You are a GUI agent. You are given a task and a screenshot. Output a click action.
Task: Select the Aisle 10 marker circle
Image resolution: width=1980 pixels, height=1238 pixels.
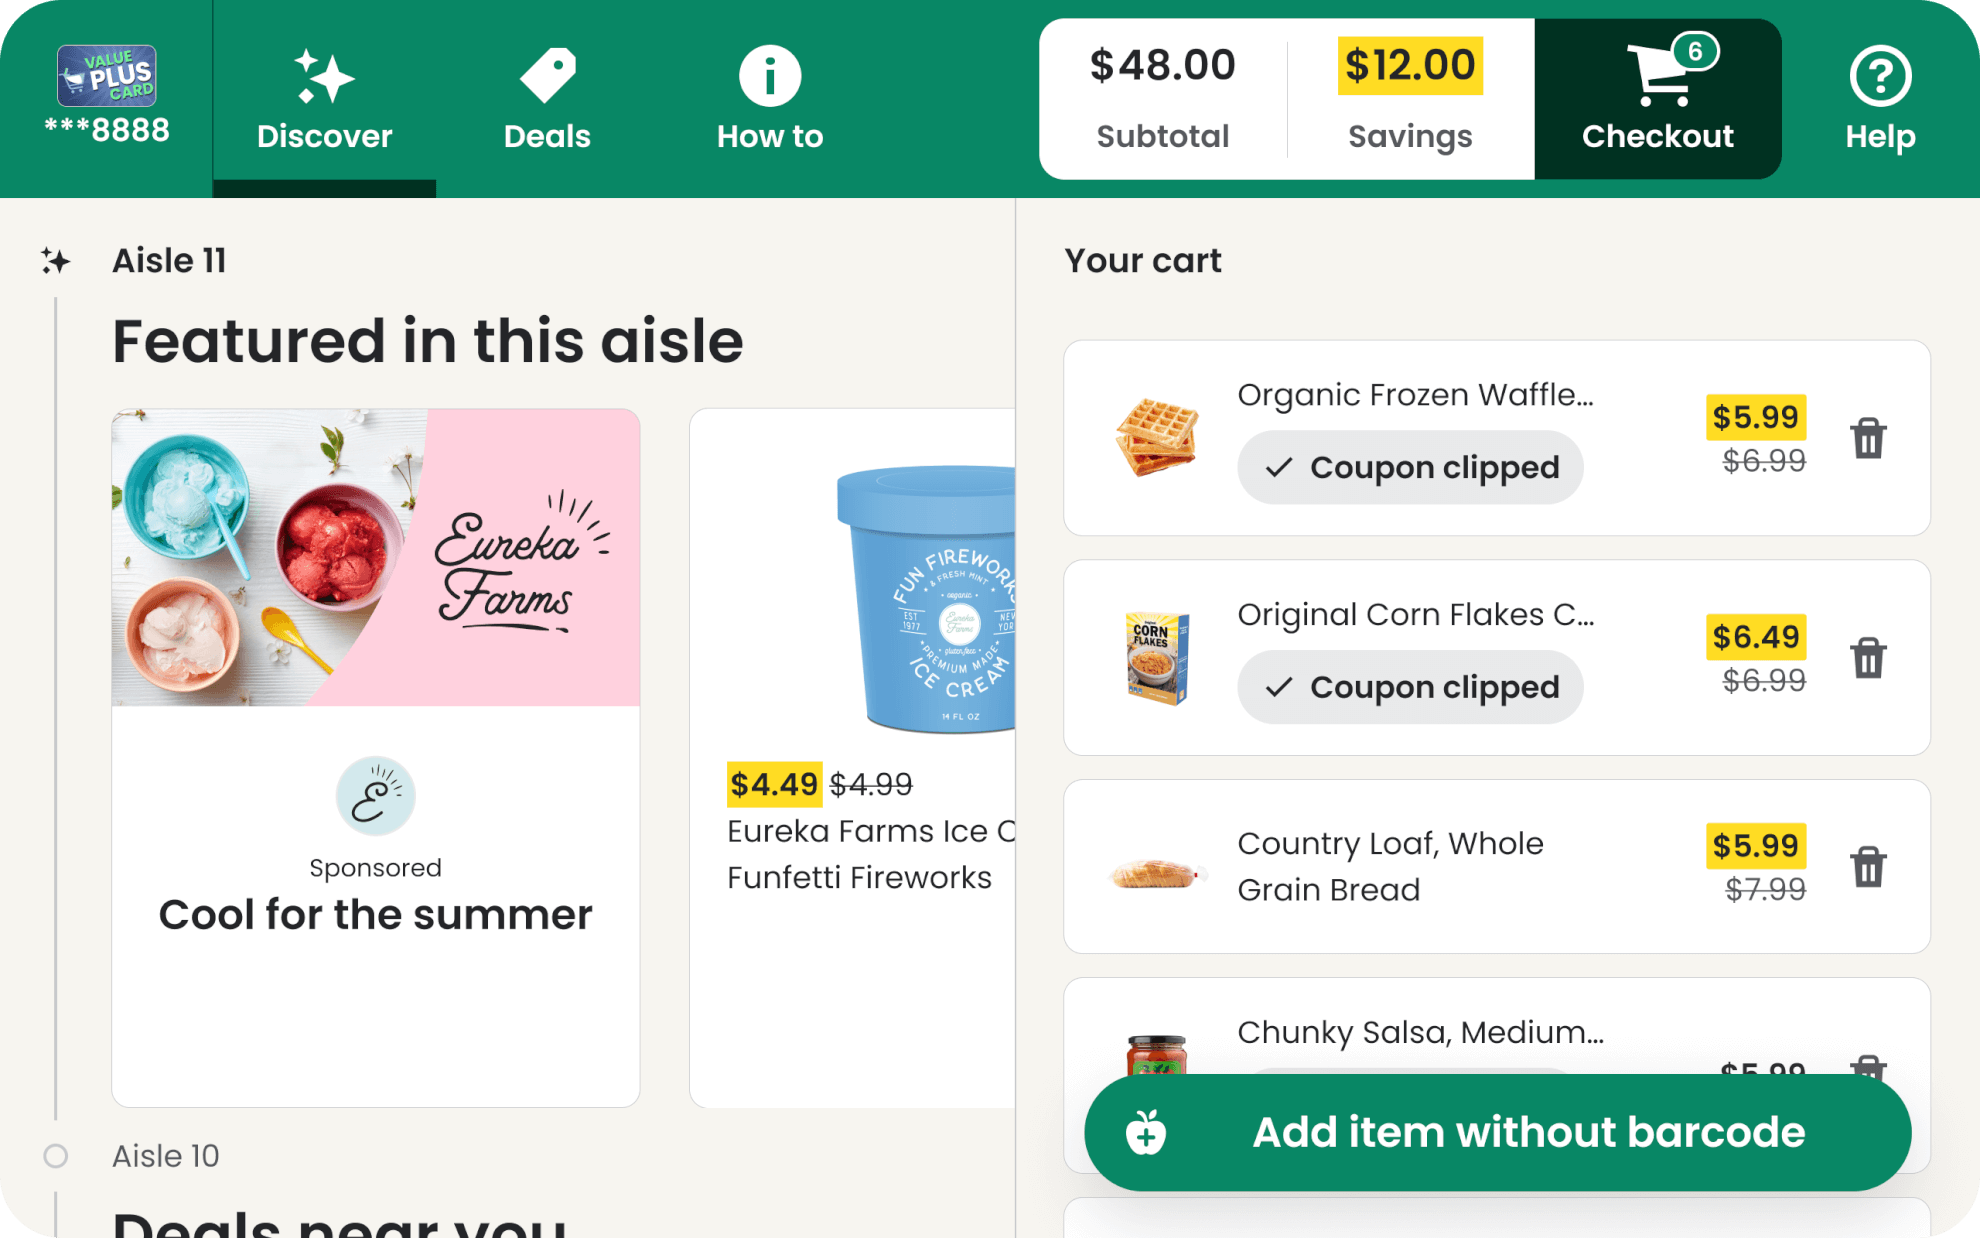[57, 1155]
